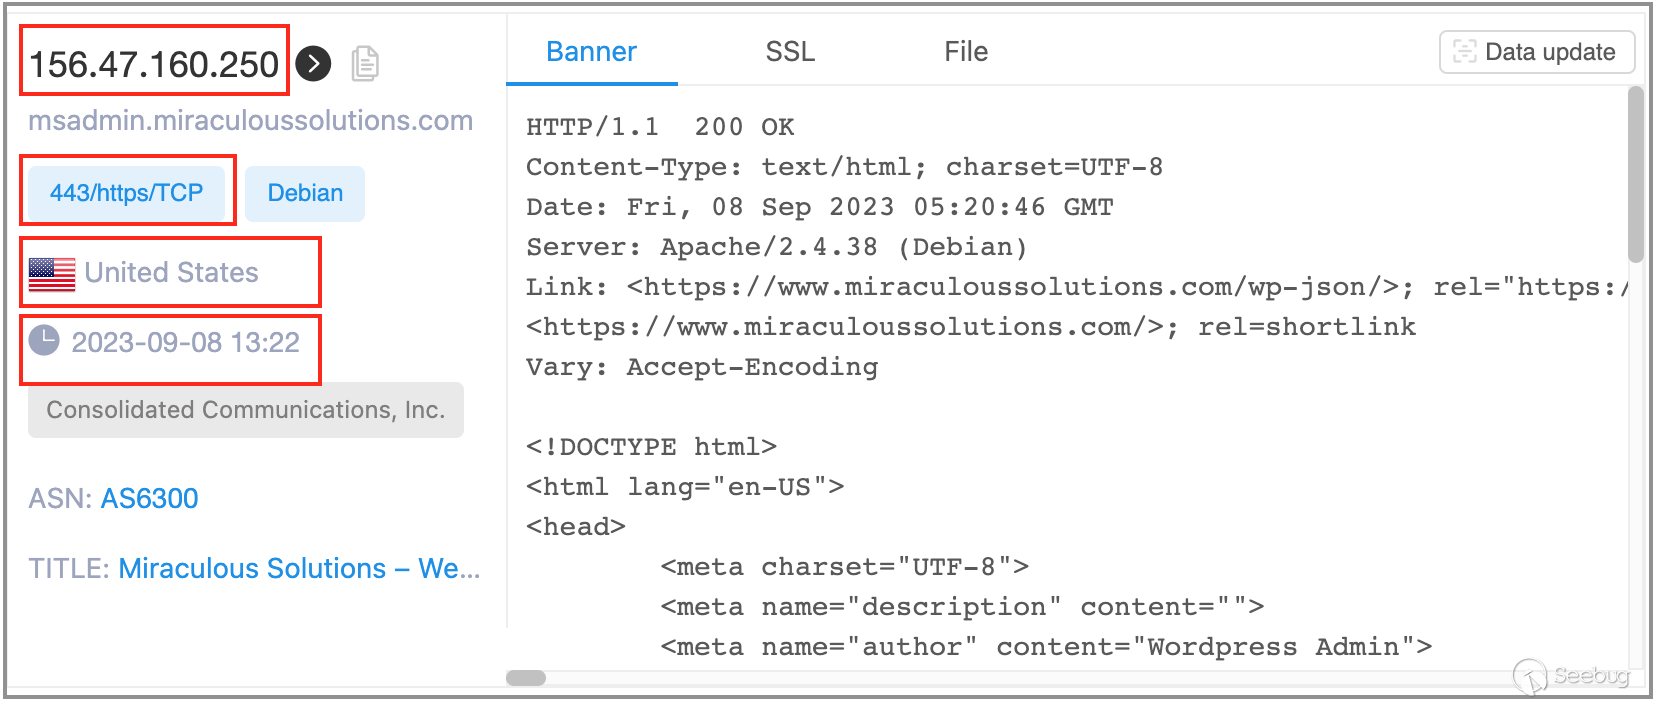The height and width of the screenshot is (704, 1658).
Task: Open the AS6300 ASN link
Action: coord(149,499)
